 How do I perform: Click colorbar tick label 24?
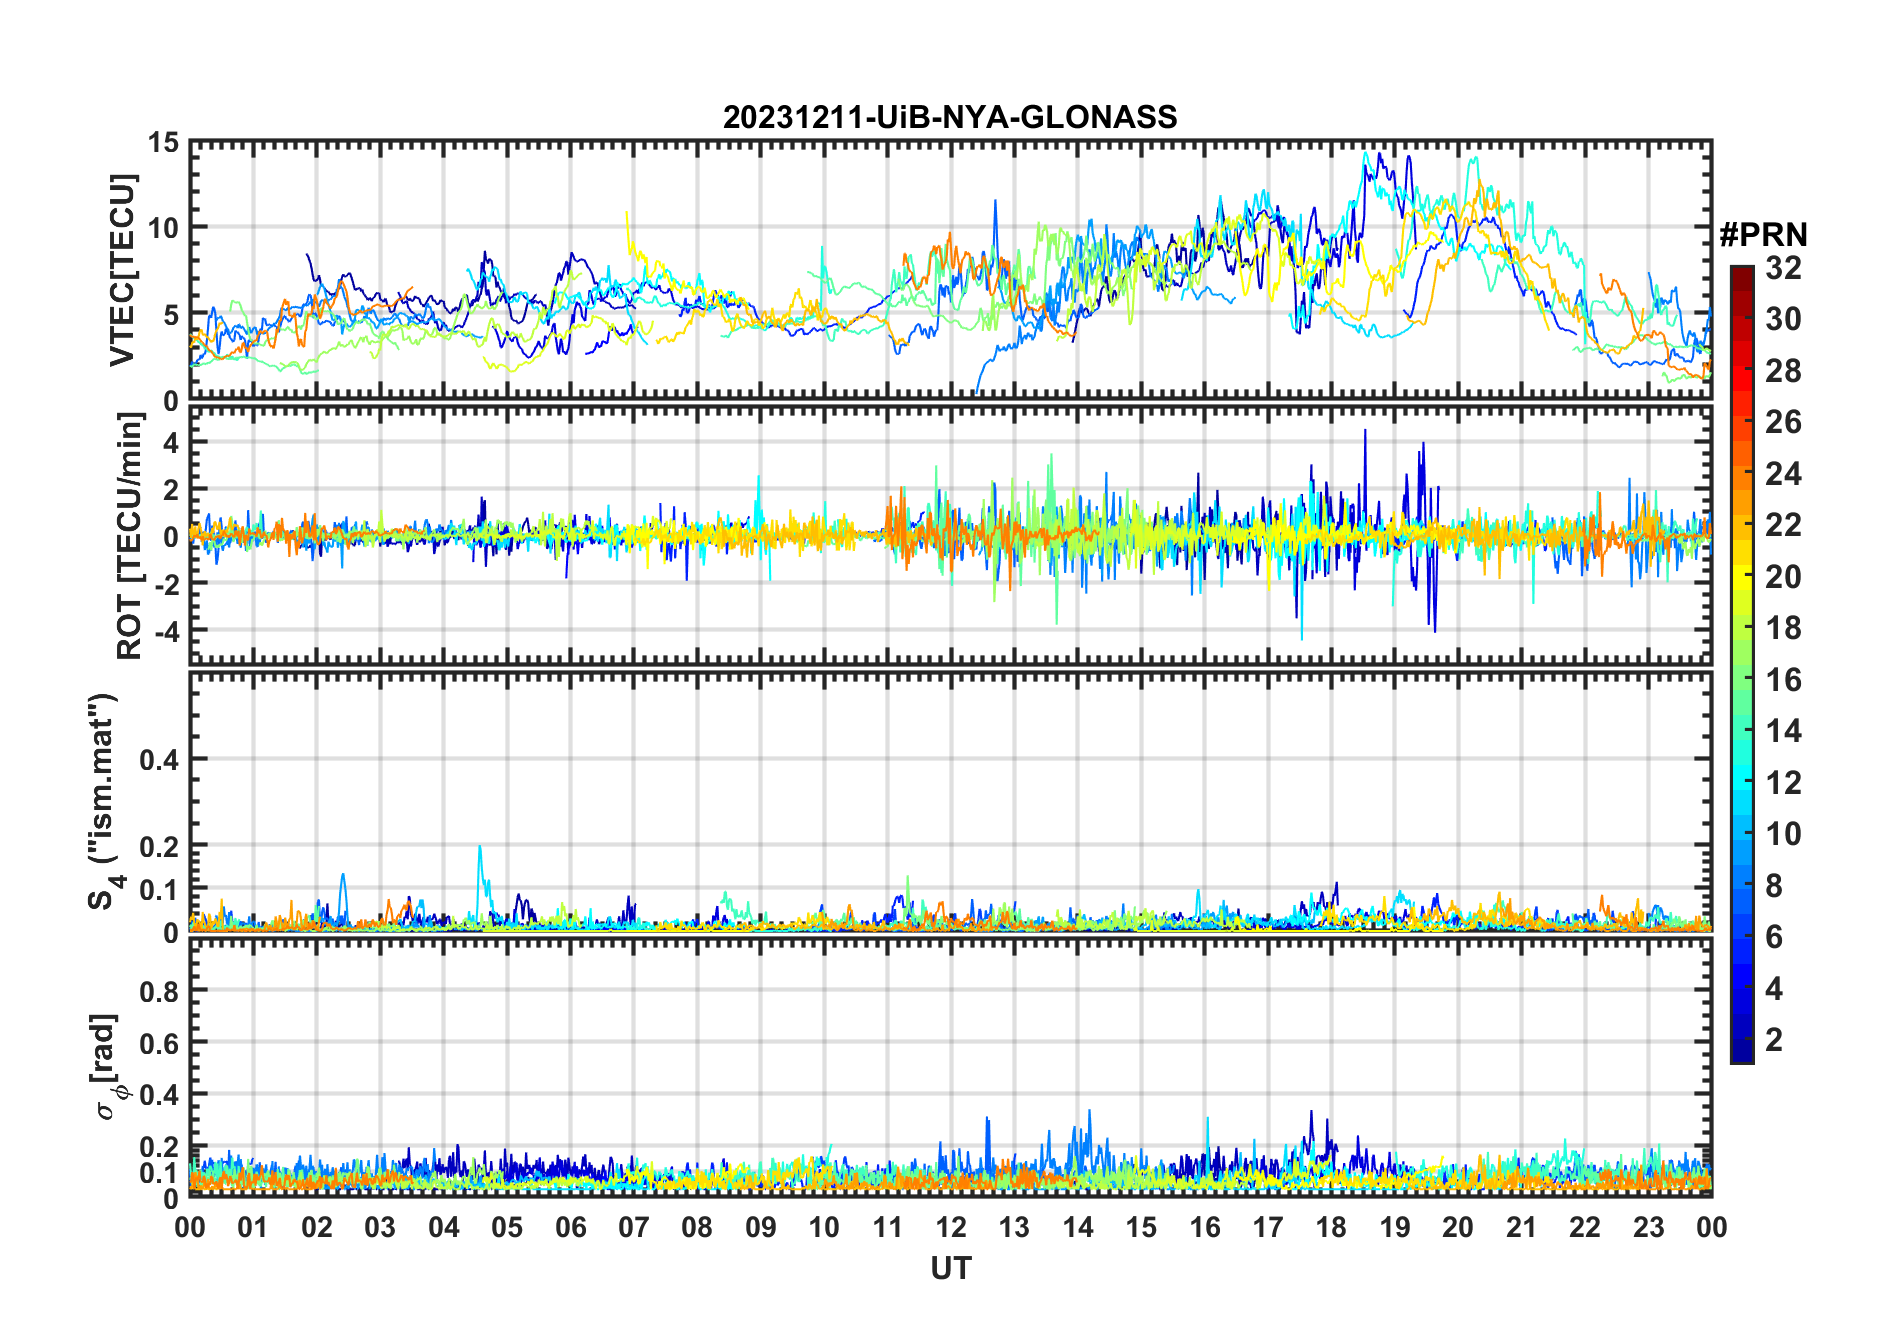[x=1783, y=474]
